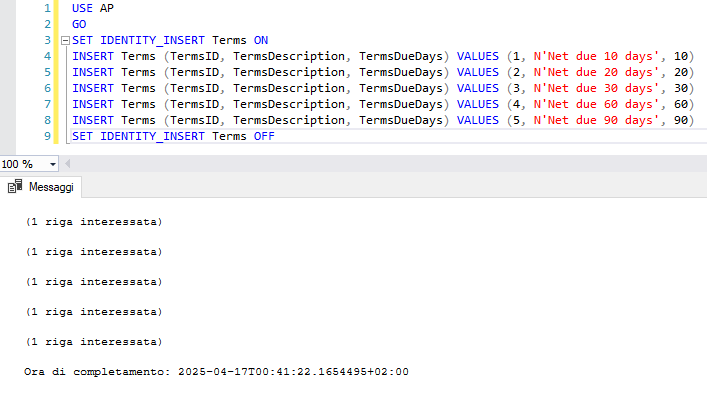Click the completion time message line
The image size is (707, 394).
click(216, 372)
